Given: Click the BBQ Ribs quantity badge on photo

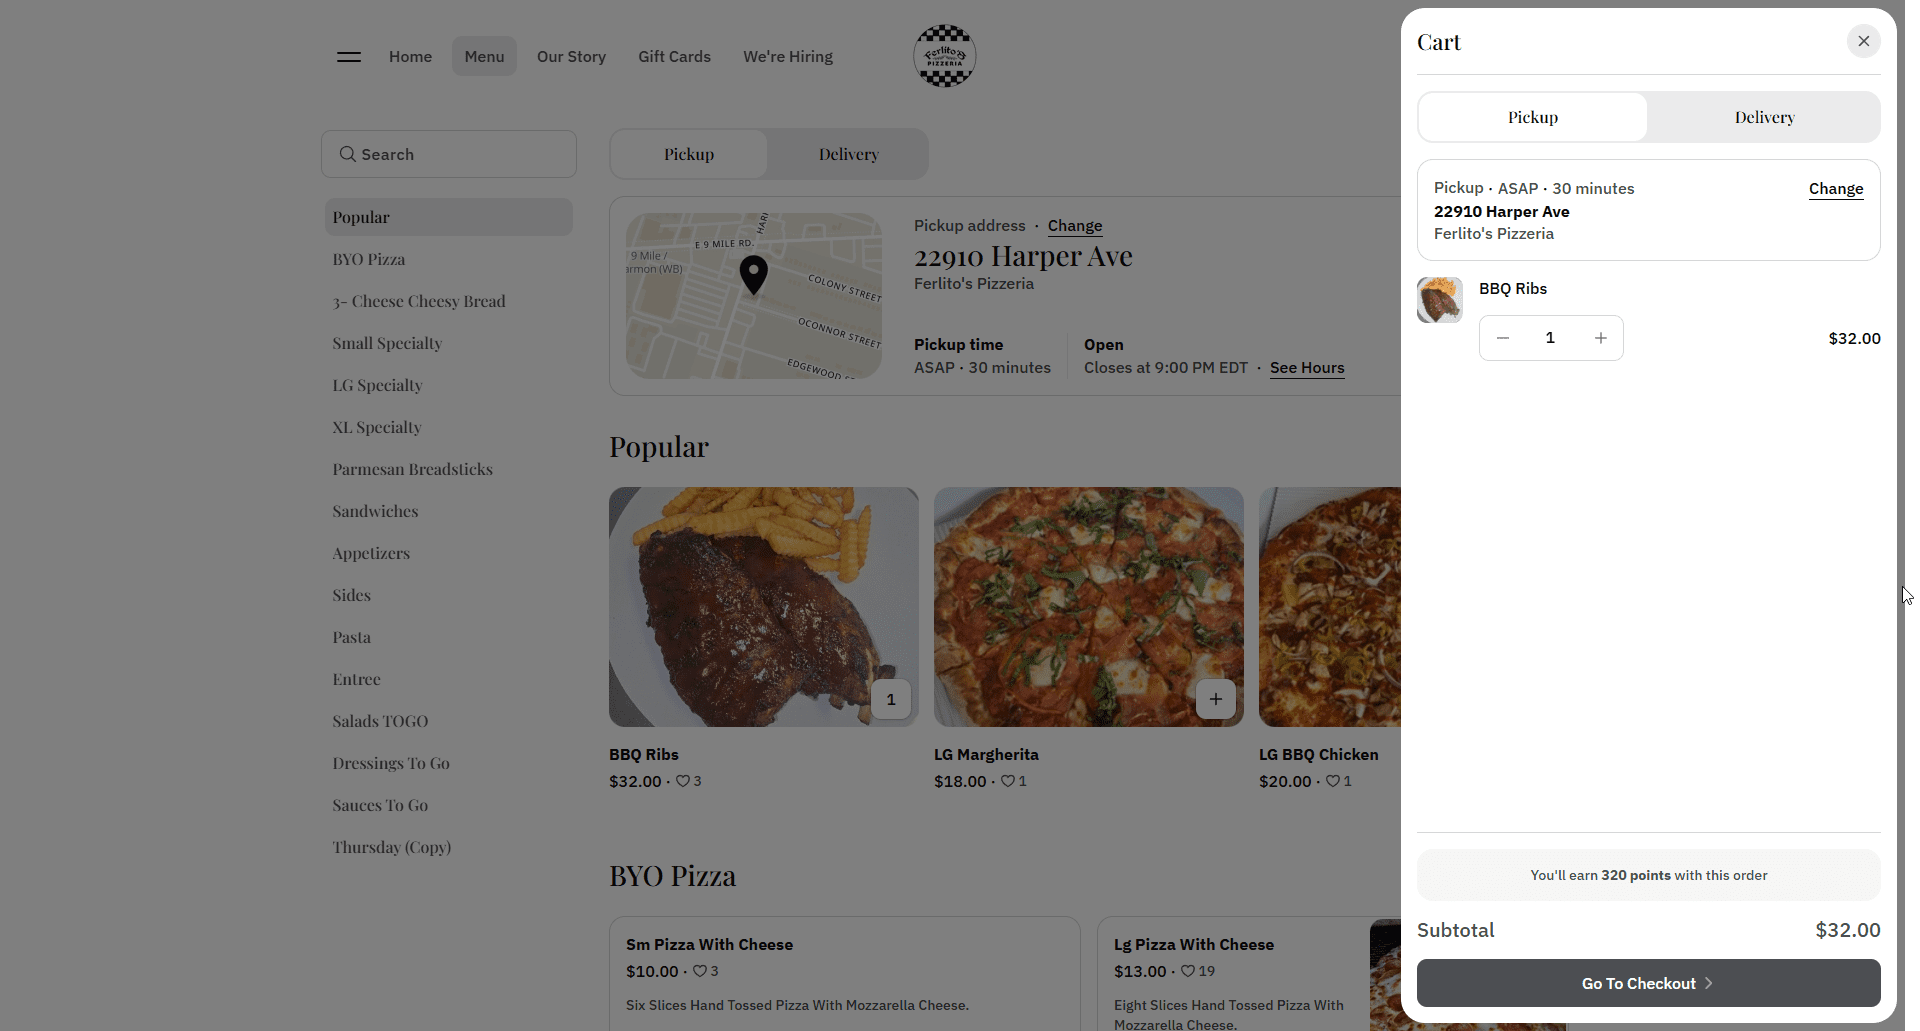Looking at the screenshot, I should point(890,699).
